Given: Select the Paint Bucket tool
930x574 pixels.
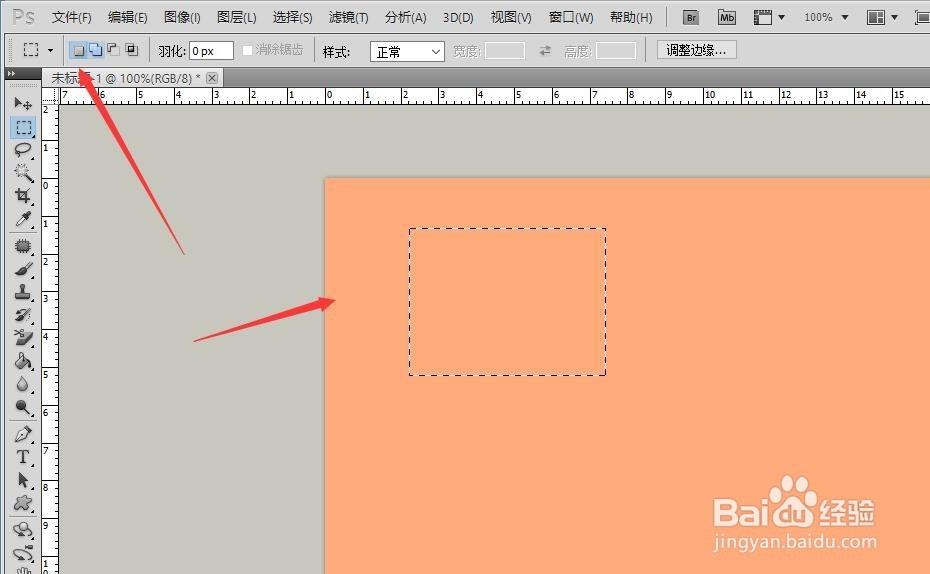Looking at the screenshot, I should coord(23,361).
